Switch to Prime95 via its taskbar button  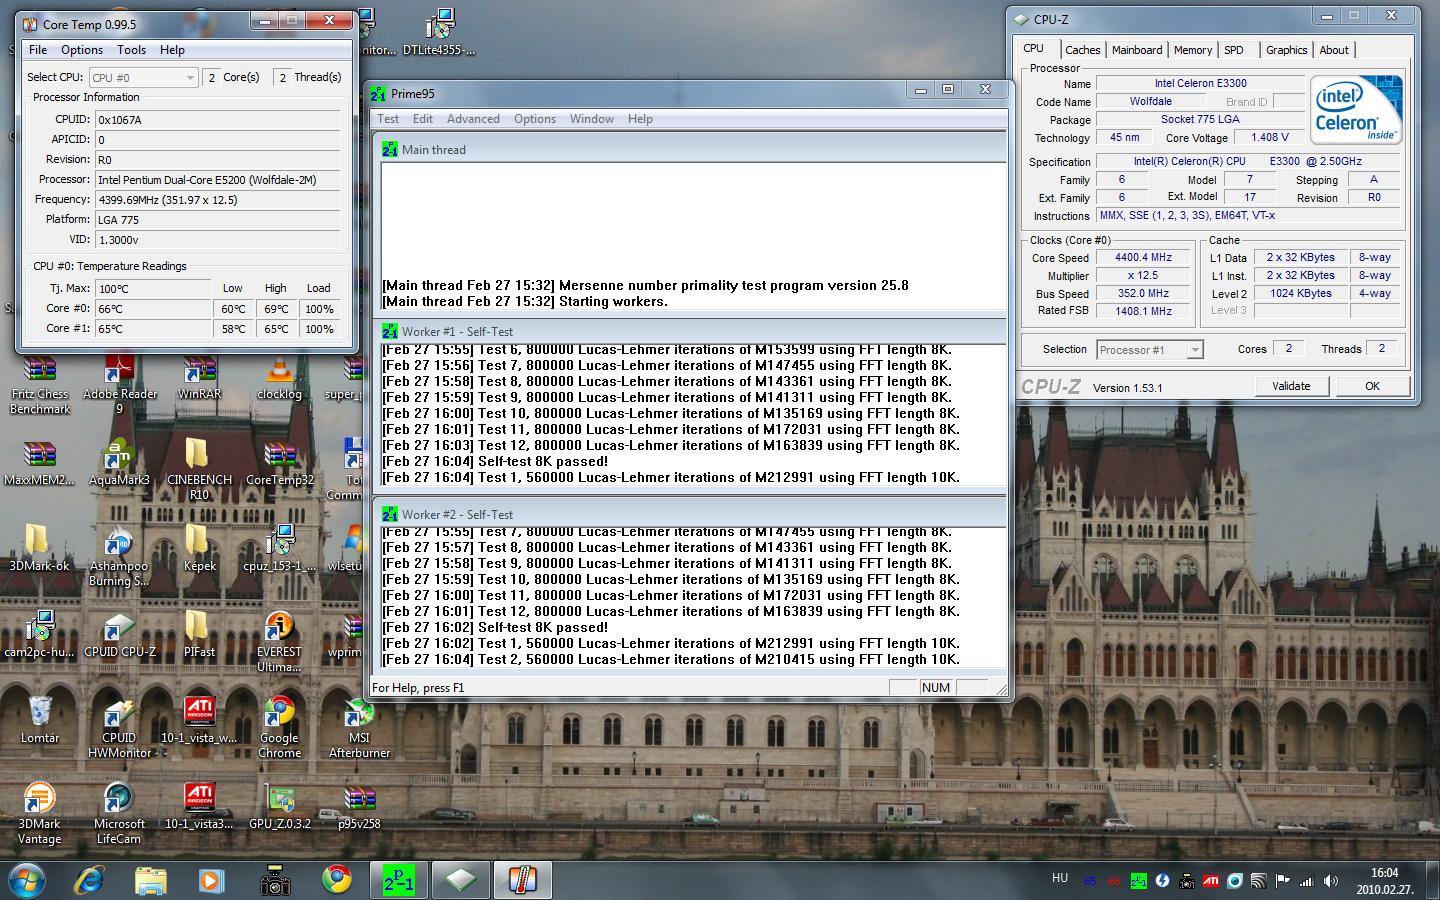pos(399,880)
